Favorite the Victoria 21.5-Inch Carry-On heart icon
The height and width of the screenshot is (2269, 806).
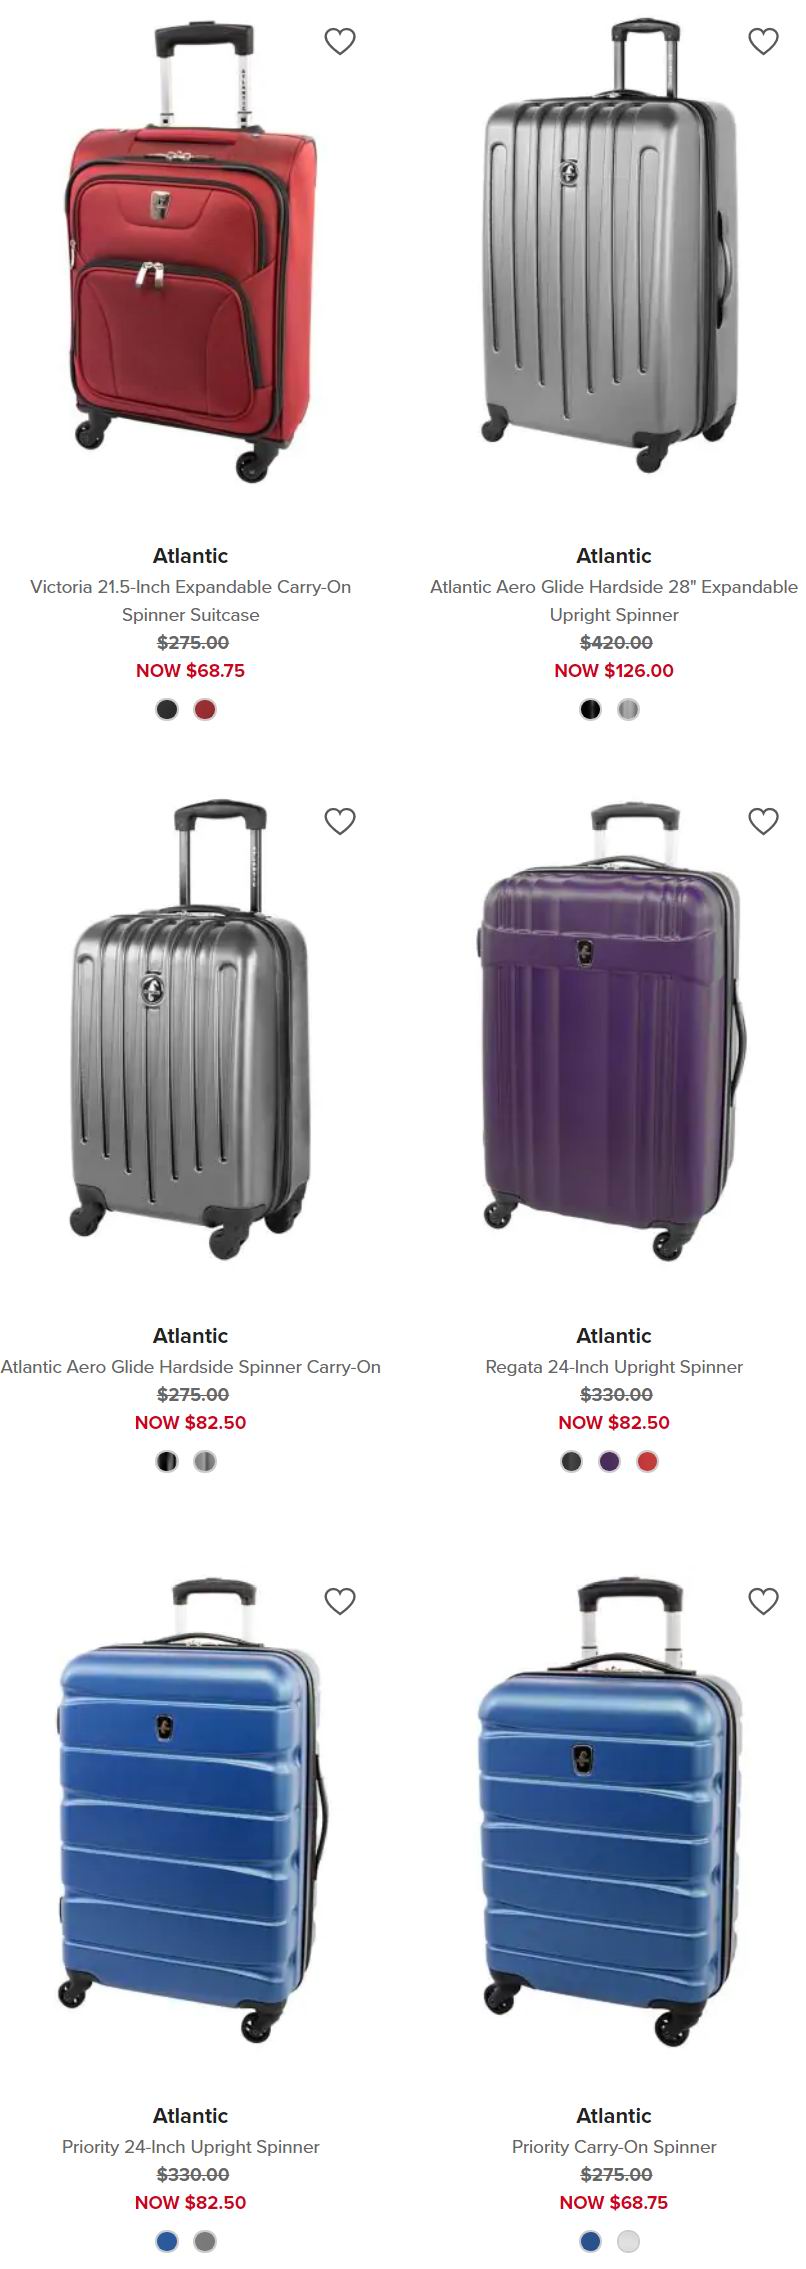click(340, 41)
